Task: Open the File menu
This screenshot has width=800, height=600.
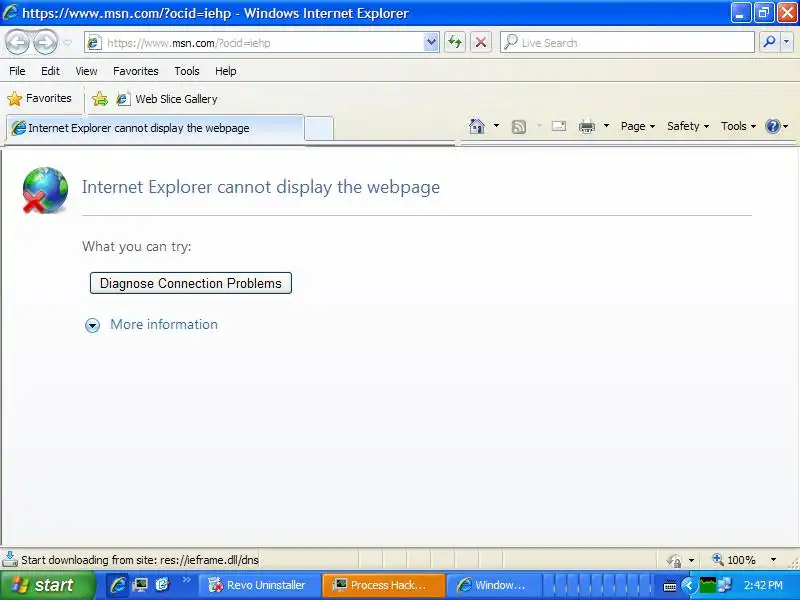Action: click(x=17, y=71)
